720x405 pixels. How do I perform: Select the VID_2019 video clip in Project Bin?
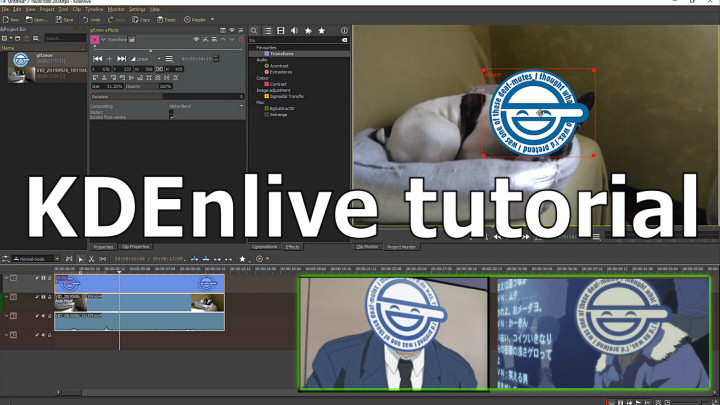pos(47,73)
